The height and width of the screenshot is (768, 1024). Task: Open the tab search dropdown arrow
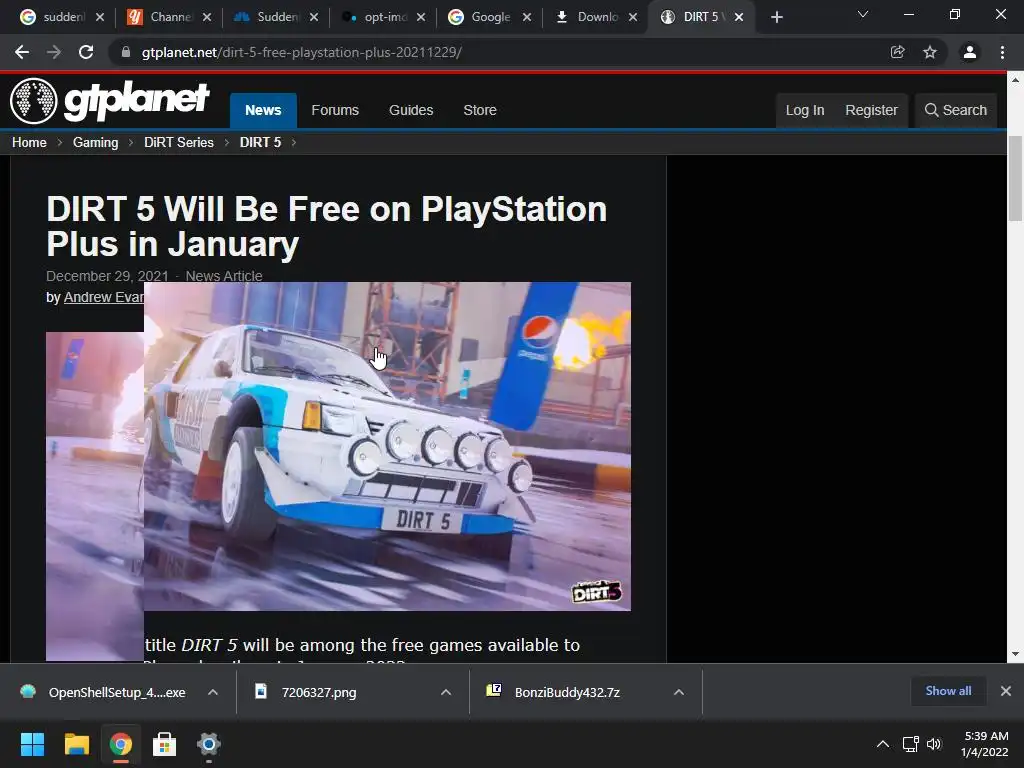[x=863, y=14]
